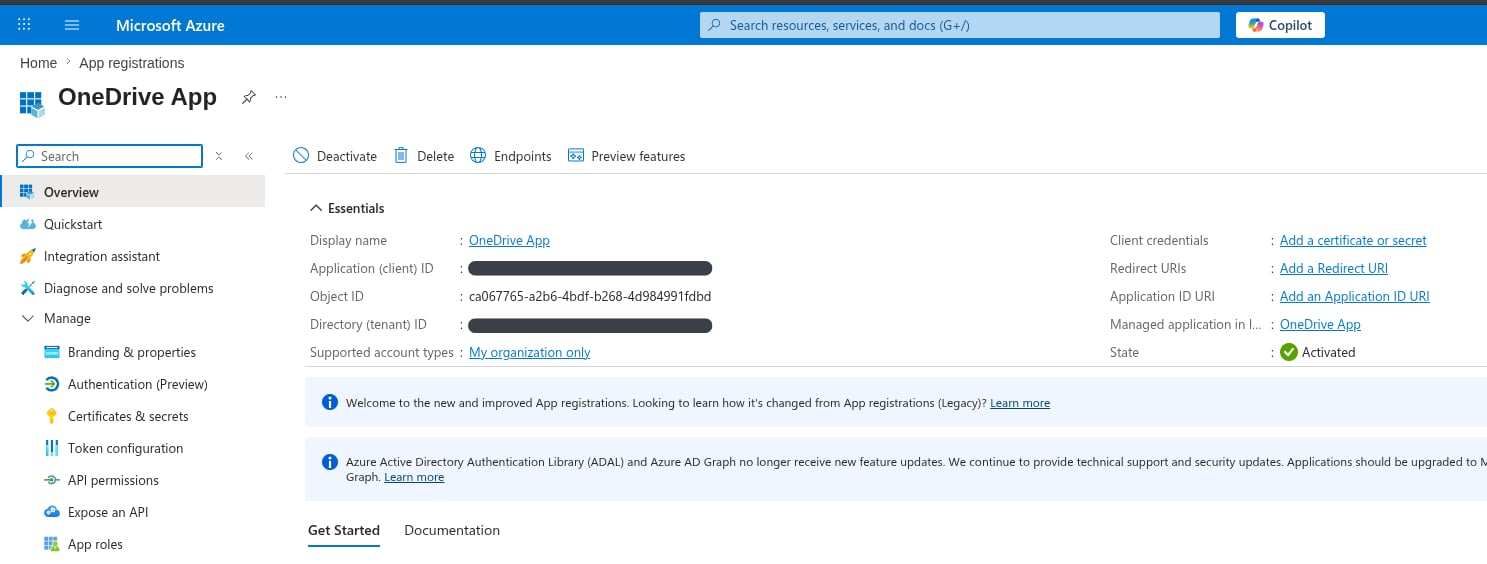This screenshot has height=564, width=1487.
Task: Click the Object ID value
Action: click(x=590, y=296)
